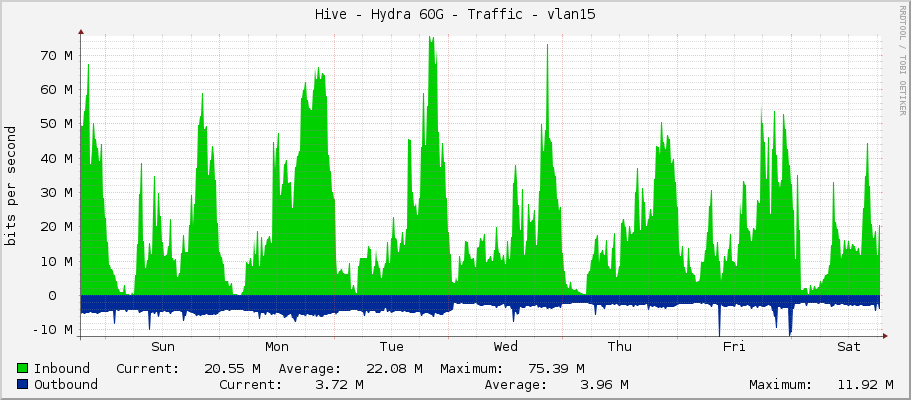The width and height of the screenshot is (911, 400).
Task: Click the Inbound current value '20.55 M'
Action: click(x=232, y=369)
